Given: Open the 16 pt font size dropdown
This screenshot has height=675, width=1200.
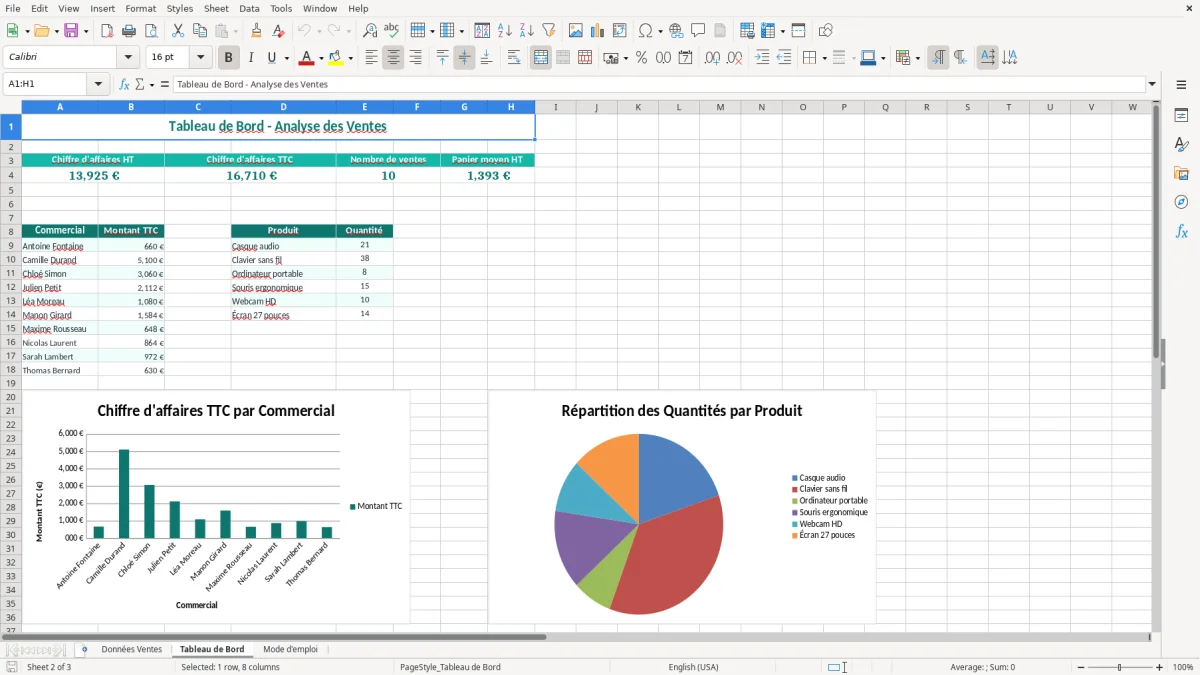Looking at the screenshot, I should click(201, 58).
